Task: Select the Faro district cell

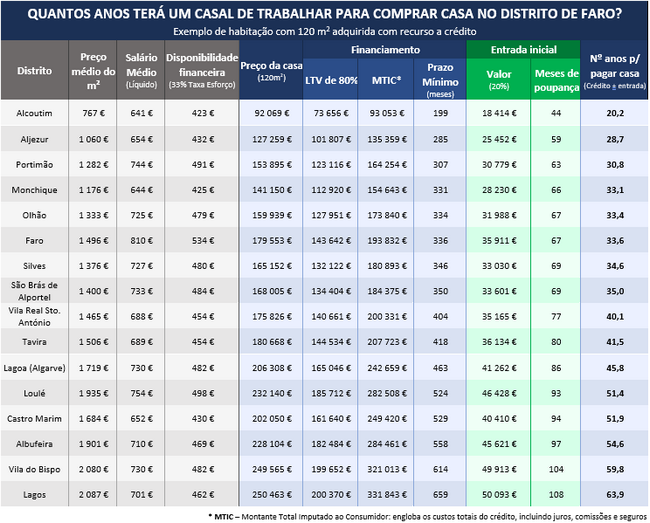Action: (35, 240)
